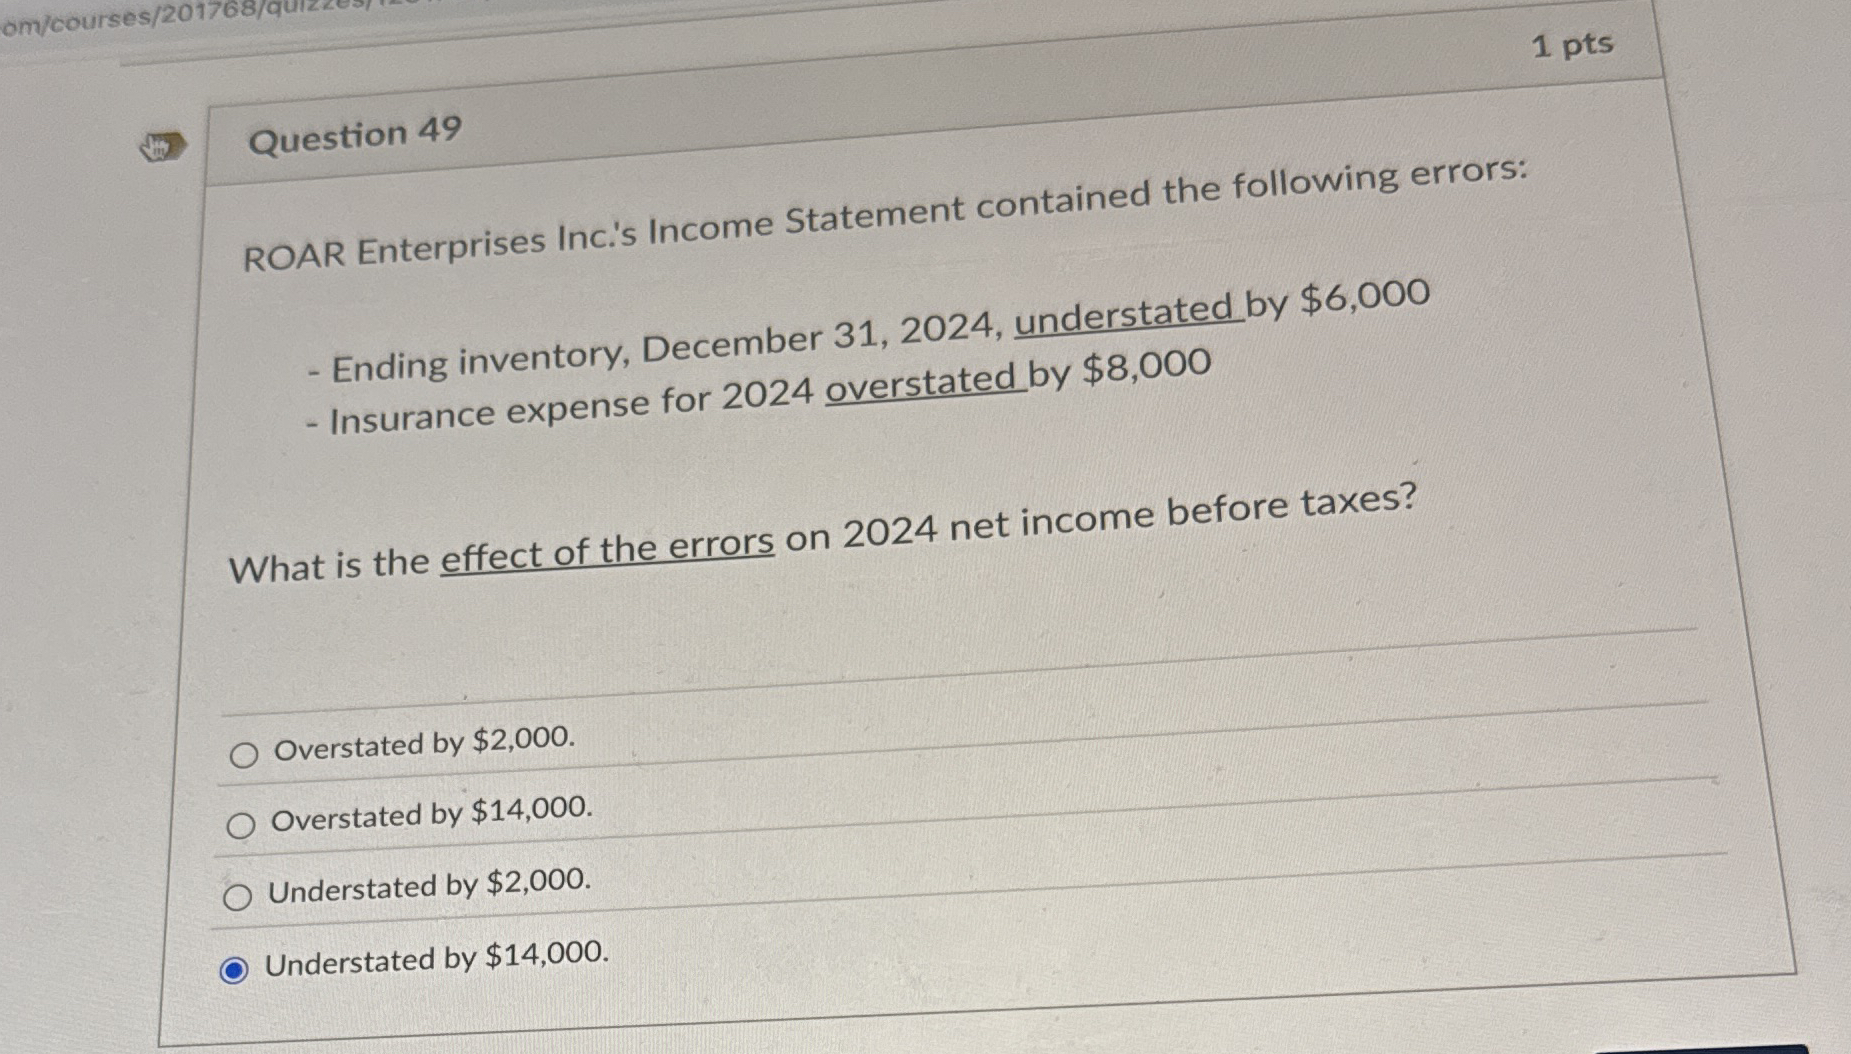1851x1054 pixels.
Task: Choose the 'Overstated by $14,000' answer option
Action: (239, 826)
